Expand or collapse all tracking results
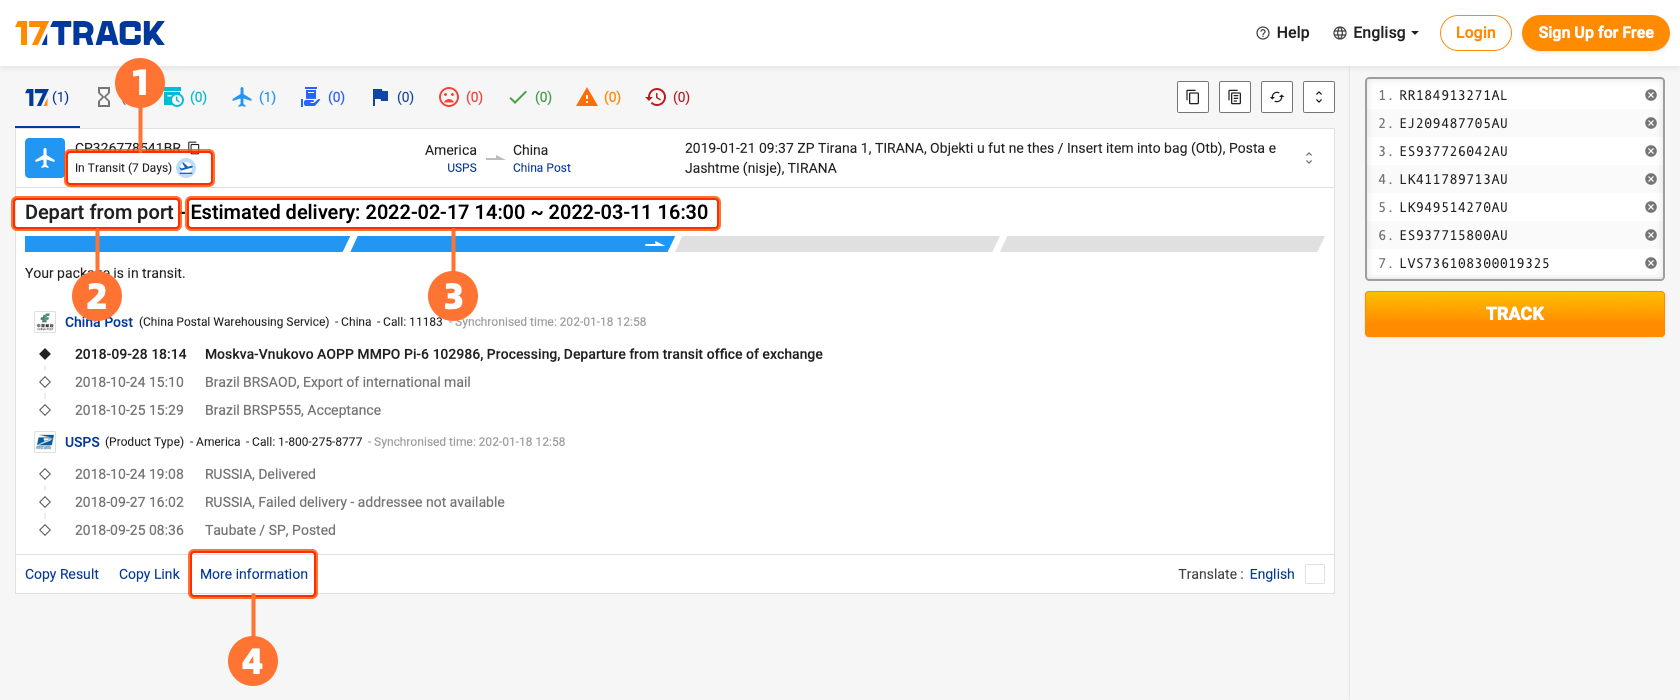Image resolution: width=1680 pixels, height=700 pixels. (1319, 97)
